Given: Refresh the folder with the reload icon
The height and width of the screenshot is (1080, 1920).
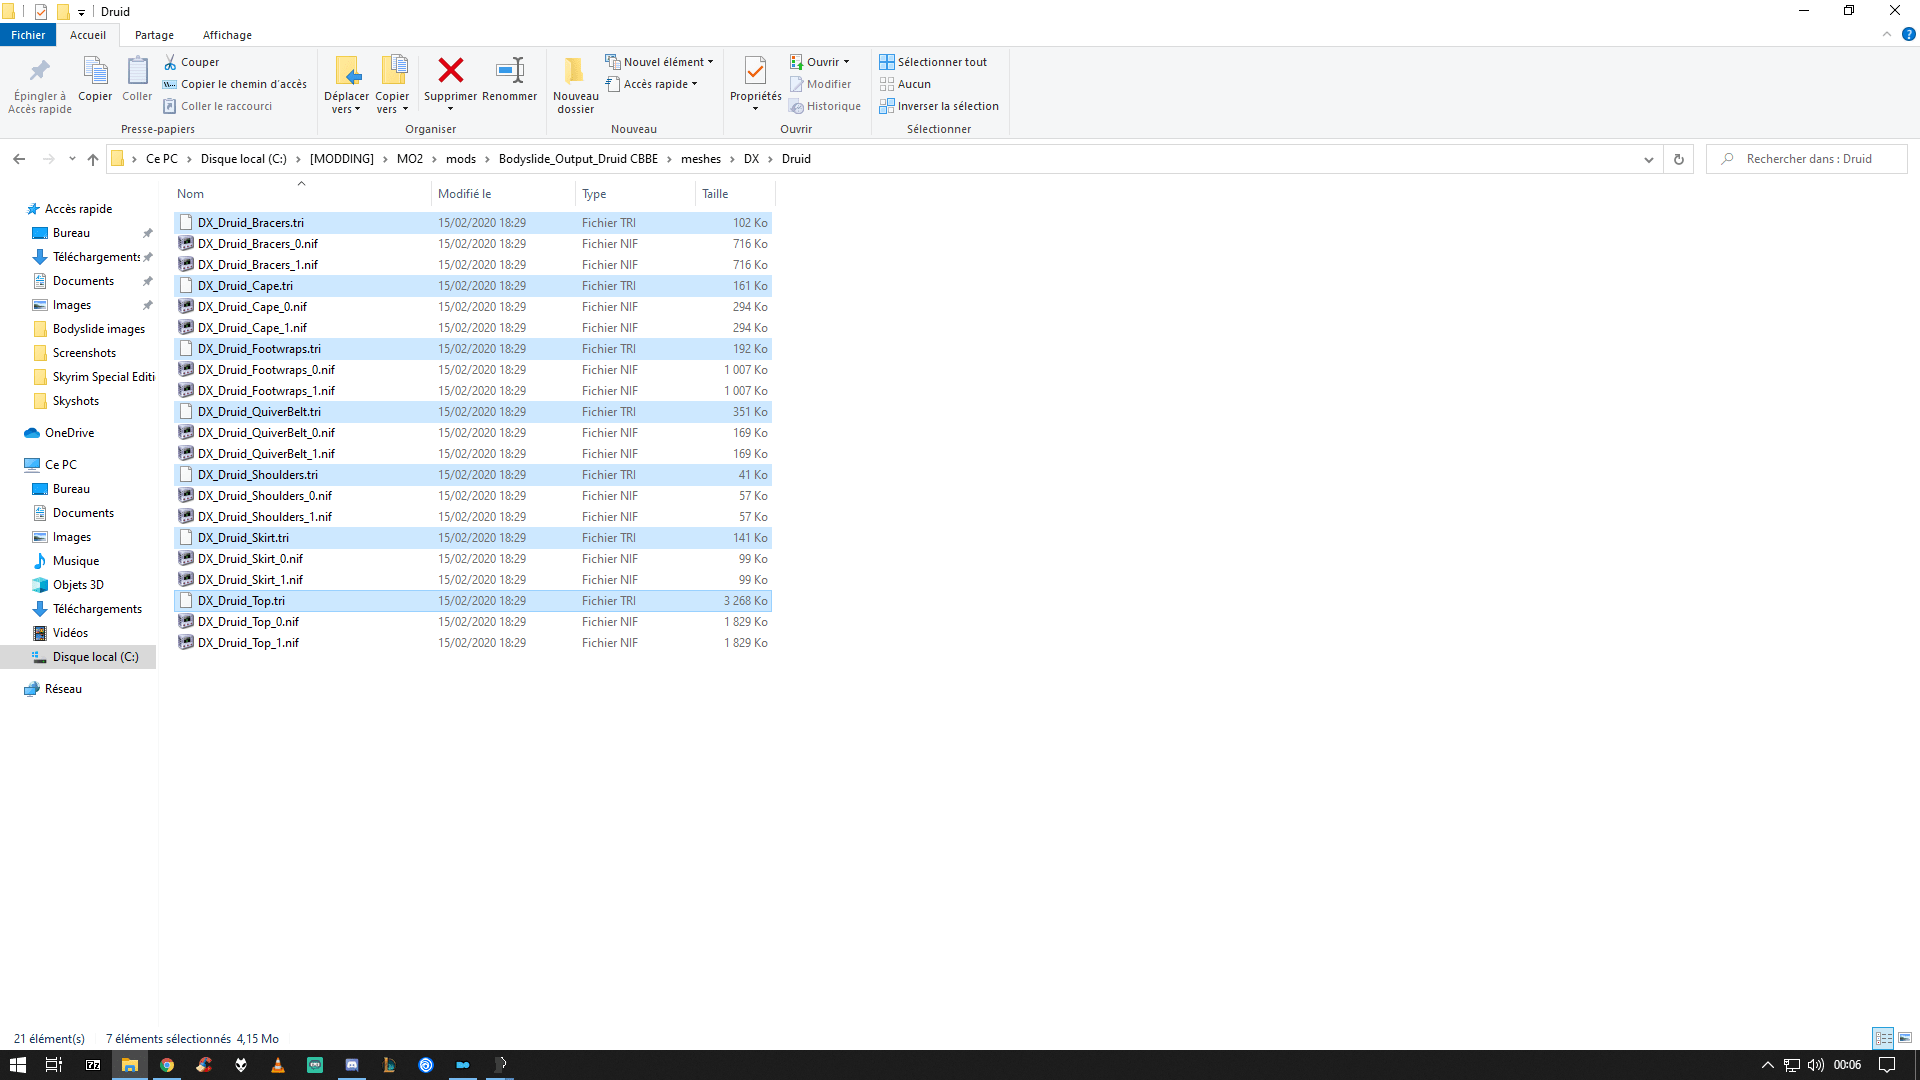Looking at the screenshot, I should (x=1679, y=159).
